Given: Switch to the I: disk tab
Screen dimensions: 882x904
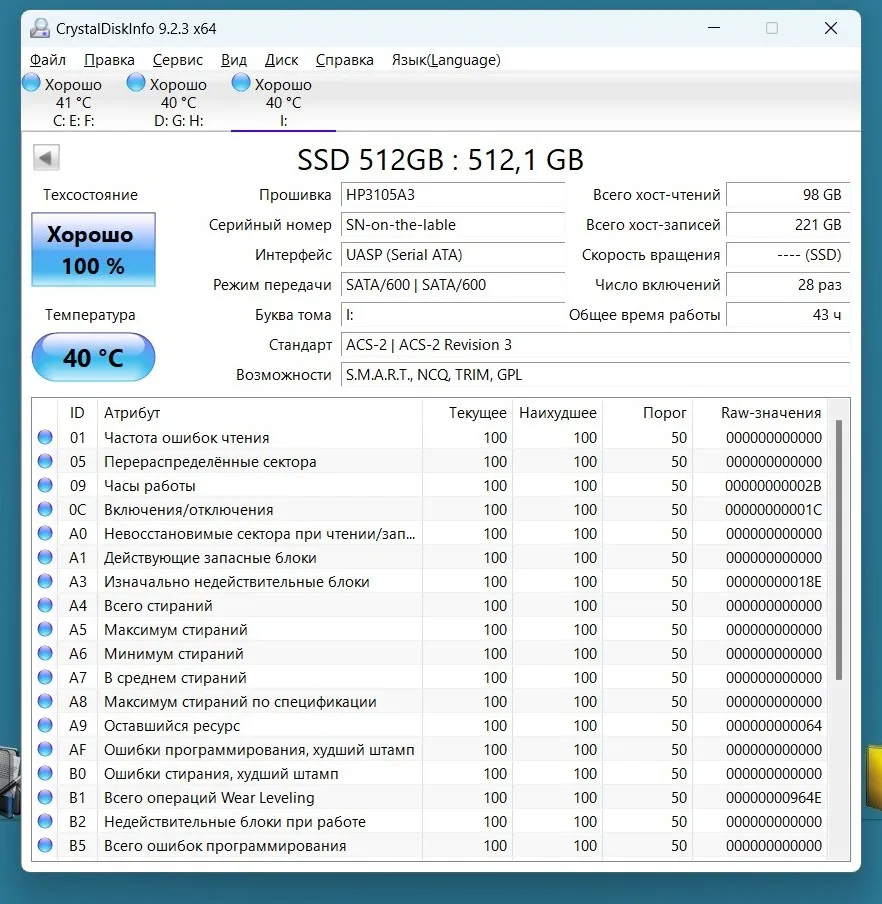Looking at the screenshot, I should click(283, 102).
